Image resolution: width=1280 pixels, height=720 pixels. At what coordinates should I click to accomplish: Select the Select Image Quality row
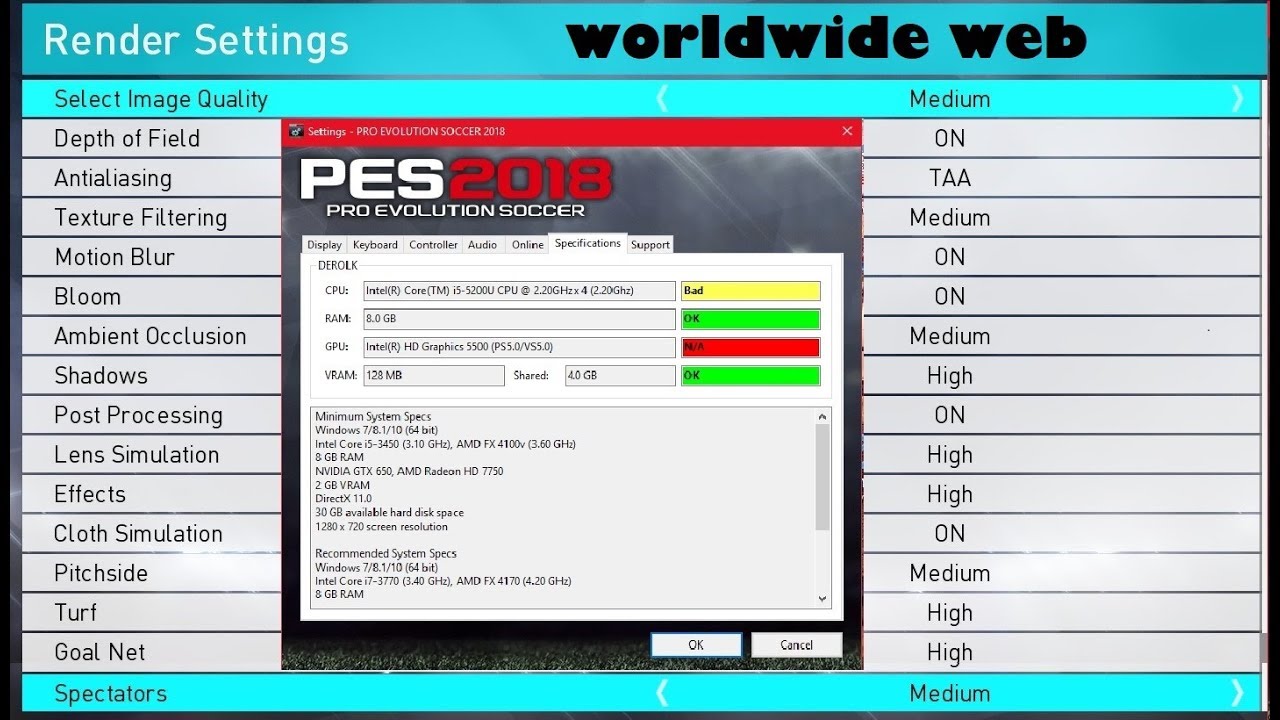[641, 98]
